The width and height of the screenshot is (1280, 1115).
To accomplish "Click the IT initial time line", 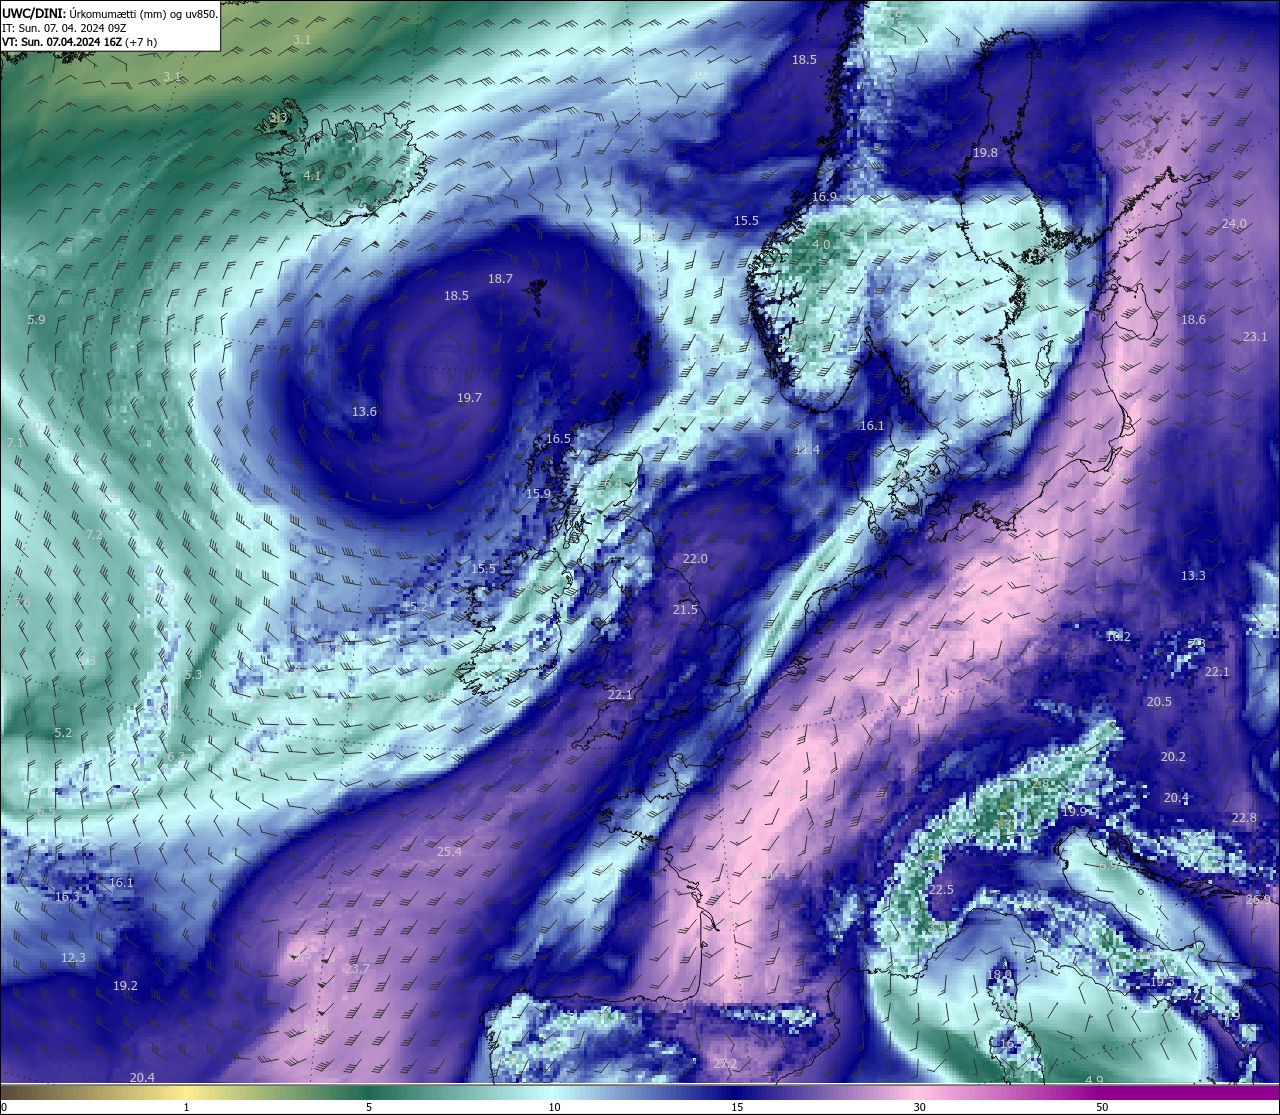I will click(x=64, y=28).
